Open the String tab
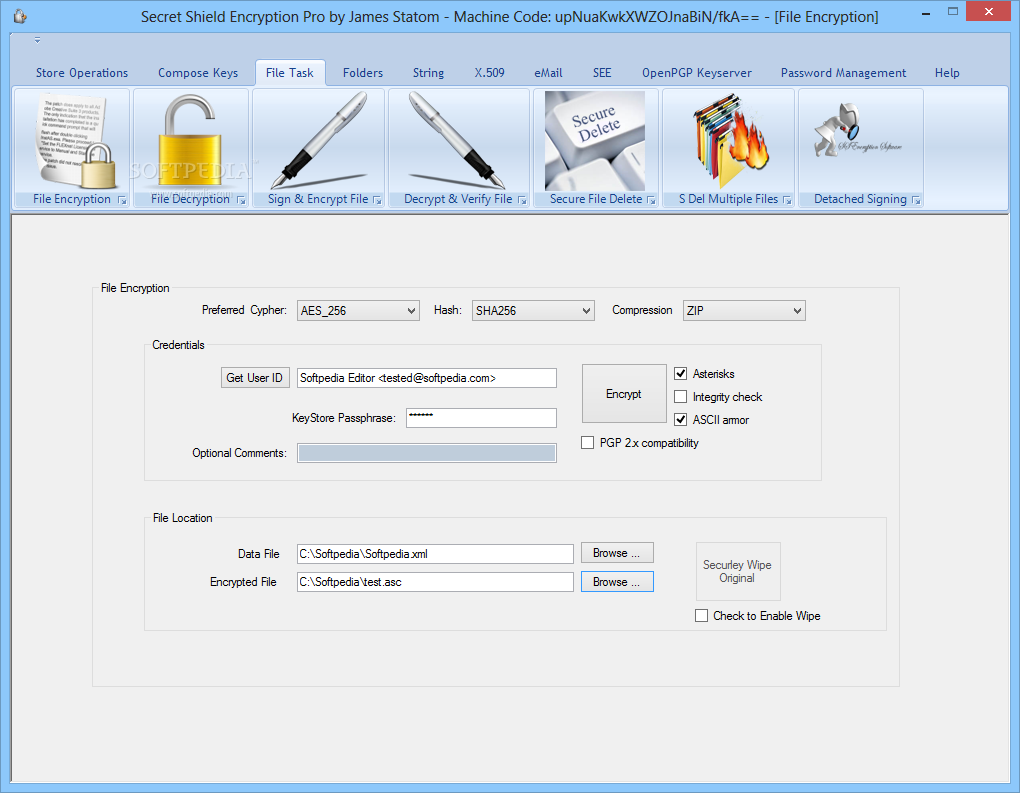Viewport: 1020px width, 793px height. (x=428, y=73)
